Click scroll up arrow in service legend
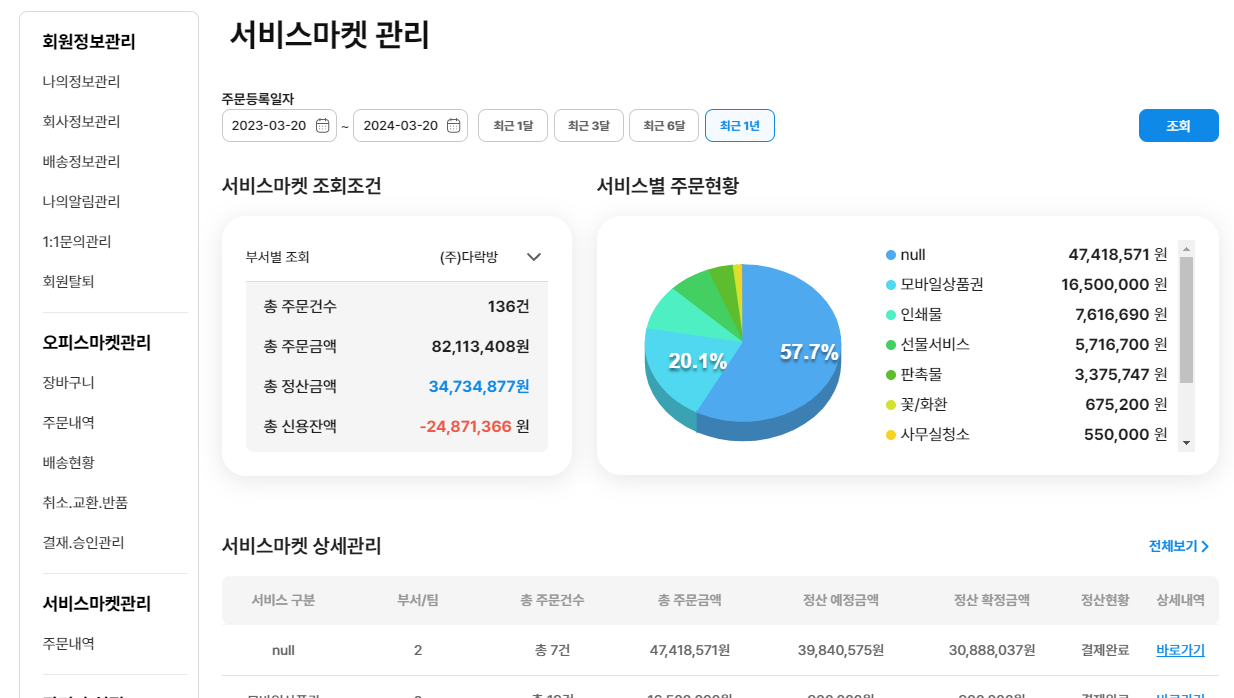This screenshot has height=698, width=1234. [1186, 248]
